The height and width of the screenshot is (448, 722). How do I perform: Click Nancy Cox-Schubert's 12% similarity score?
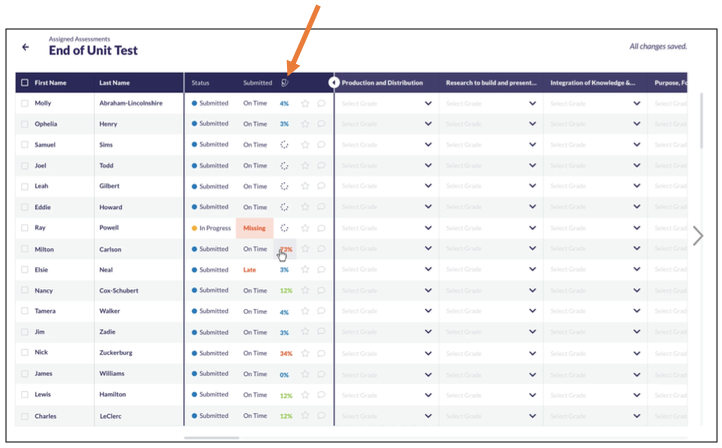[x=285, y=291]
